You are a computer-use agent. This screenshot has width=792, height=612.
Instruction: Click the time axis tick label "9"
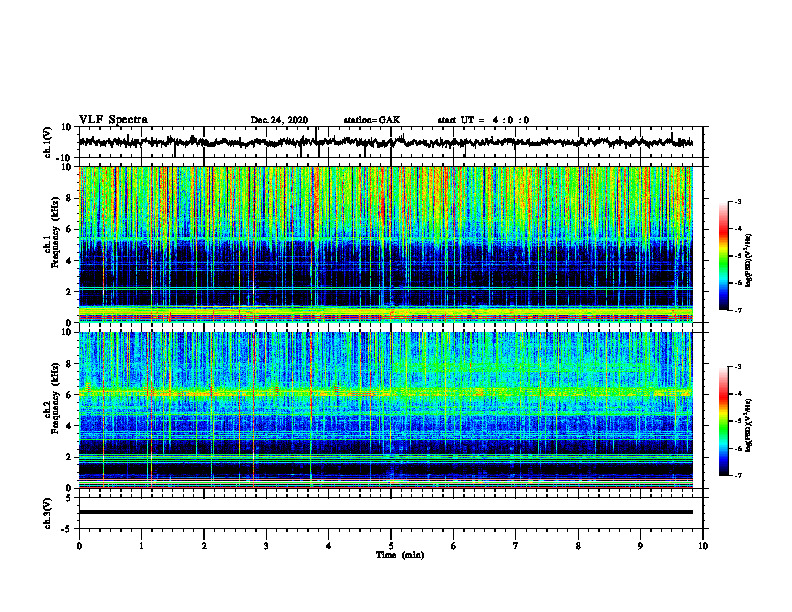(x=640, y=546)
